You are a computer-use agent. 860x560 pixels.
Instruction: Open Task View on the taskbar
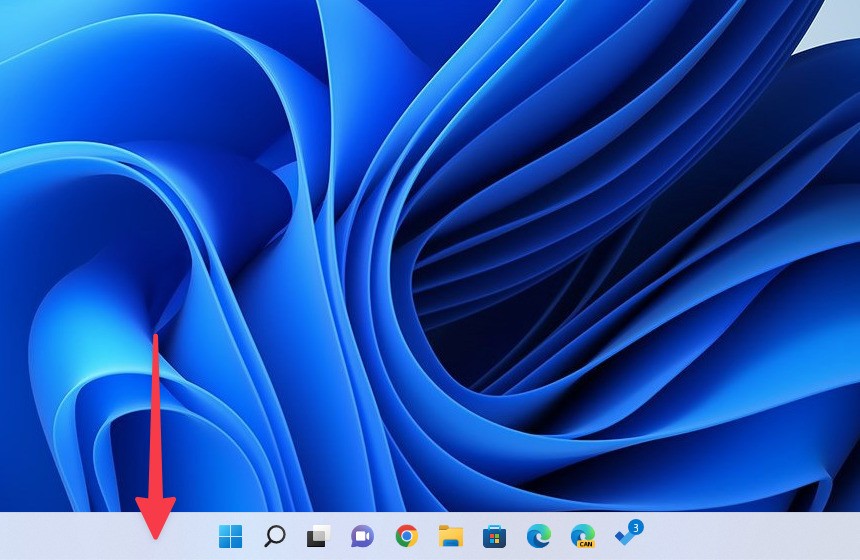coord(318,536)
